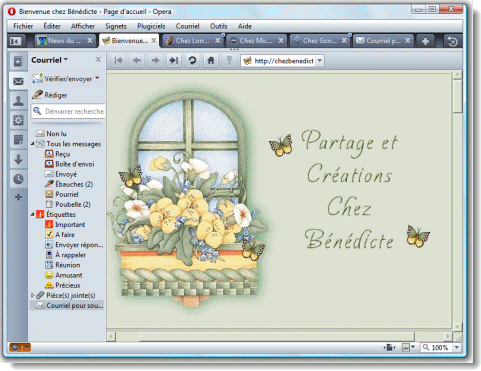Close the Chez Lorr tab
This screenshot has height=371, width=481.
coord(217,40)
